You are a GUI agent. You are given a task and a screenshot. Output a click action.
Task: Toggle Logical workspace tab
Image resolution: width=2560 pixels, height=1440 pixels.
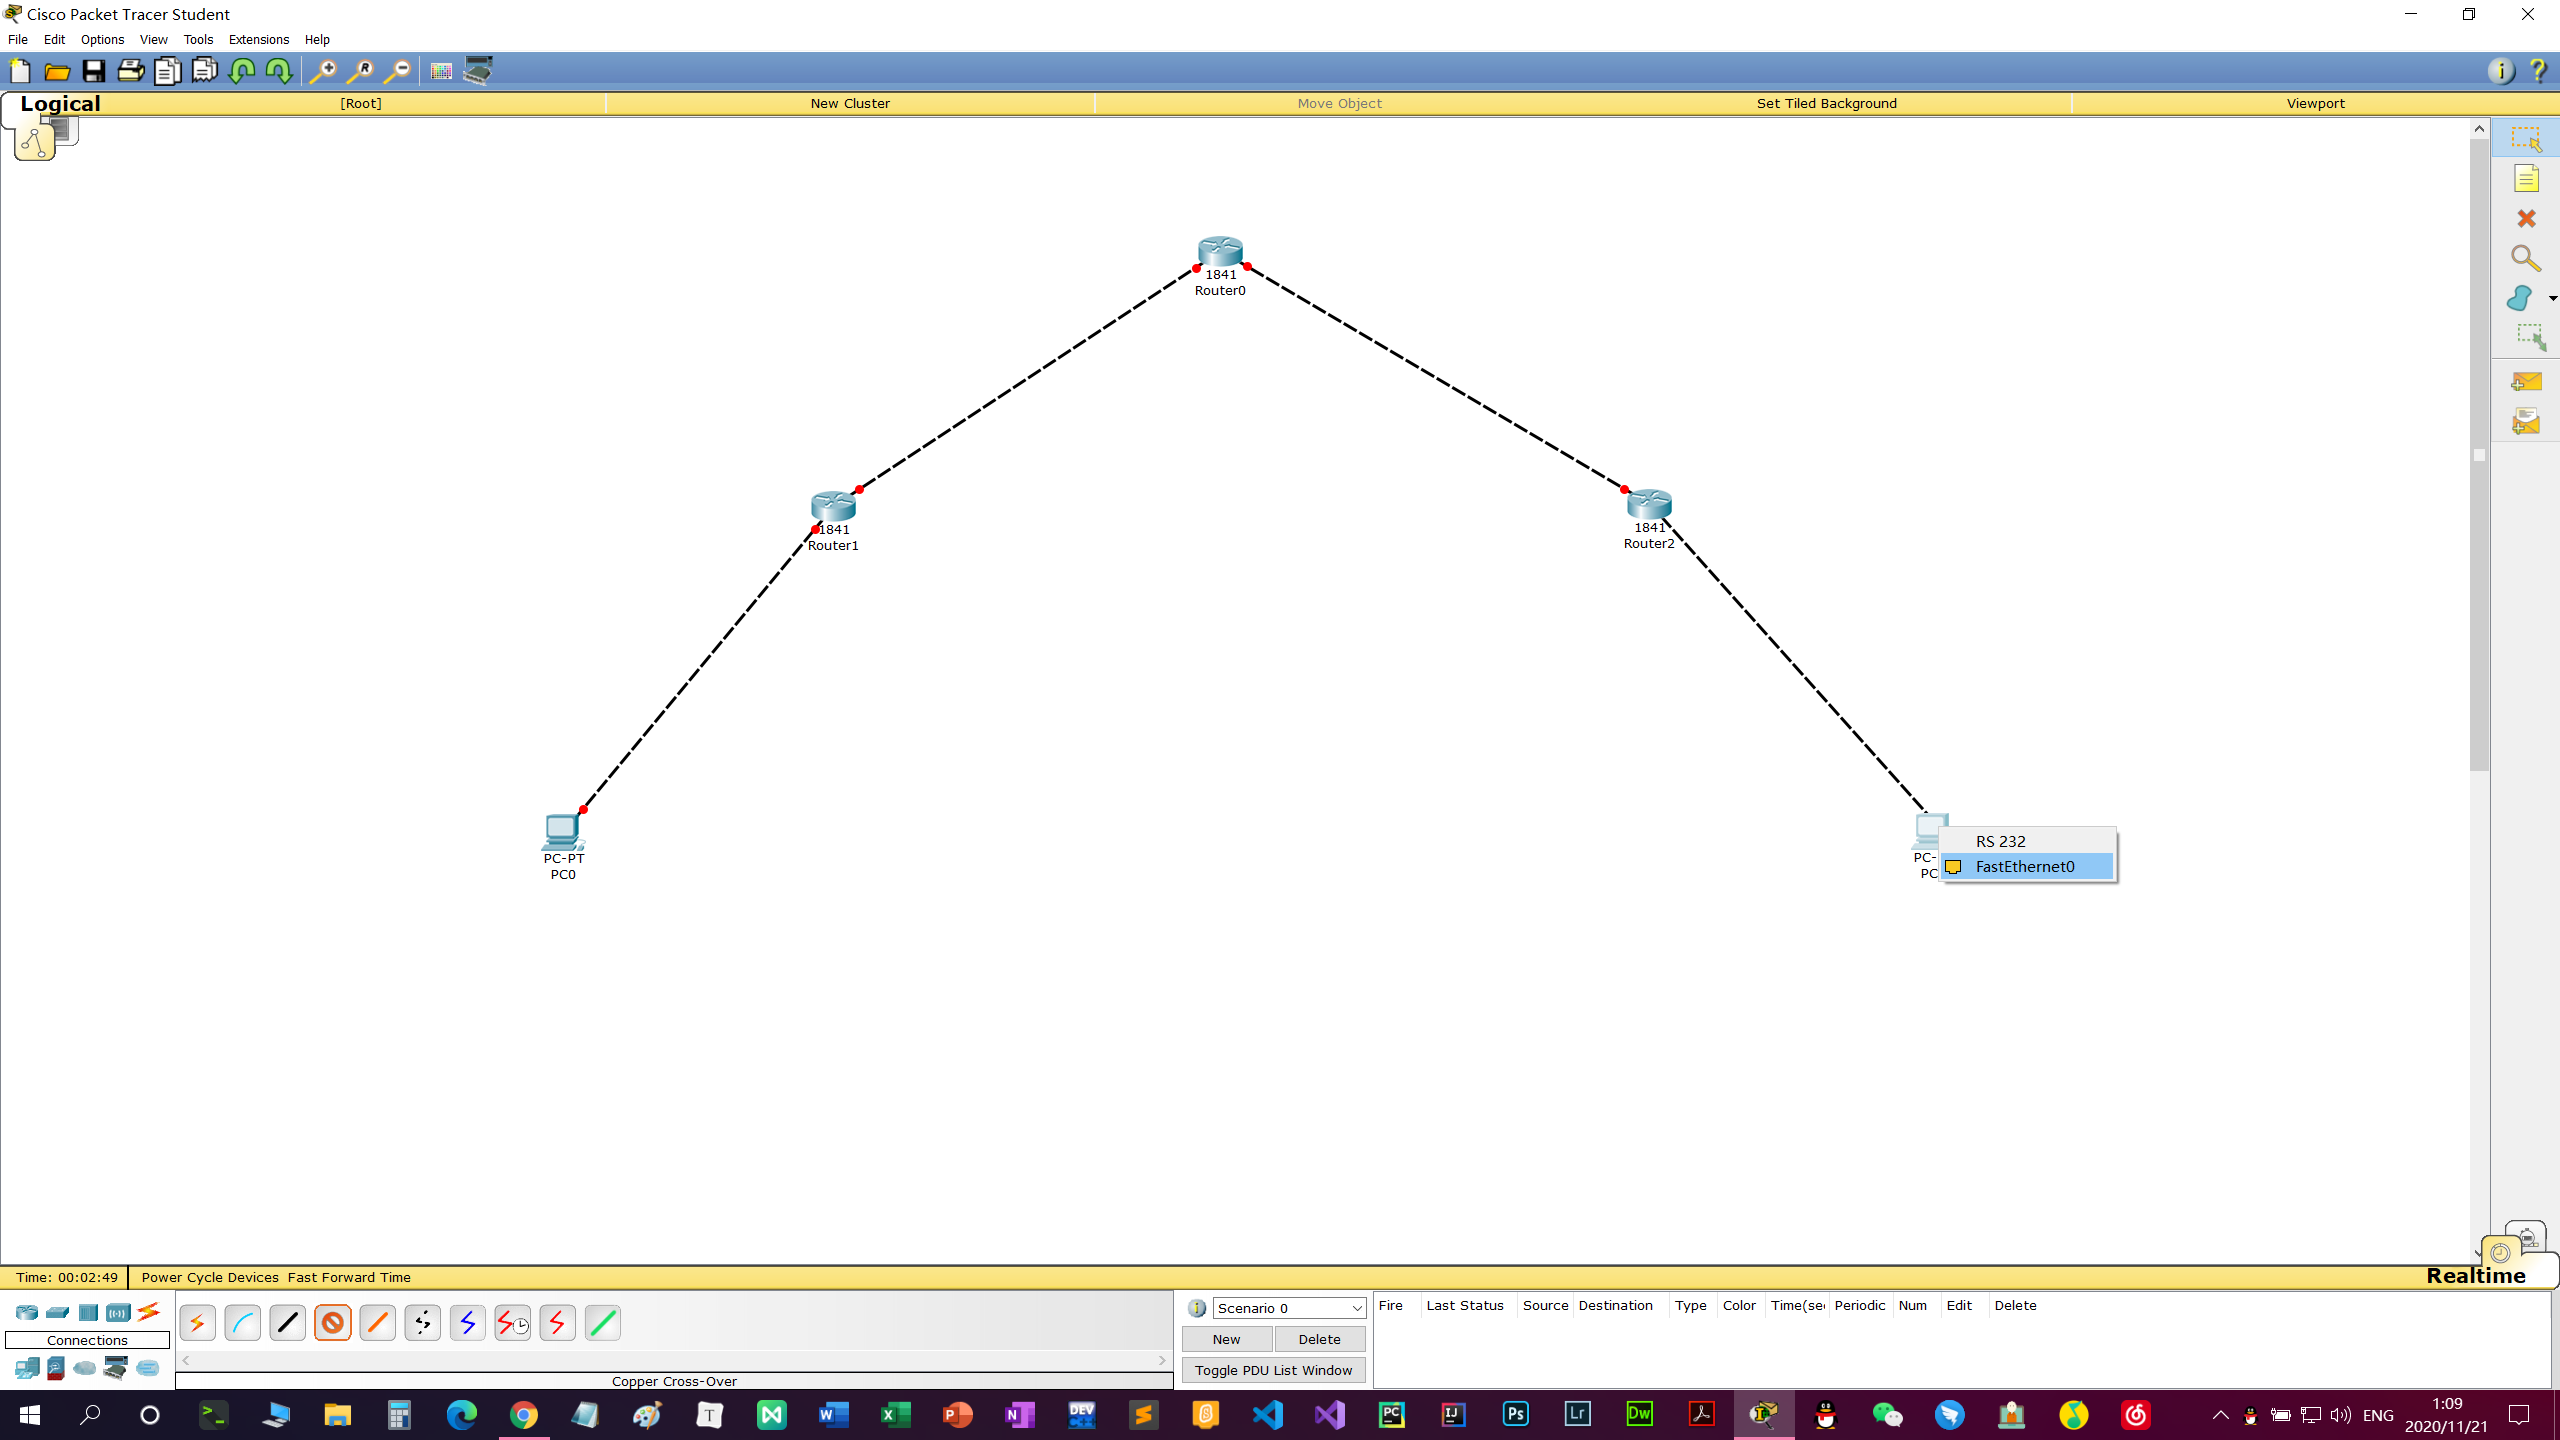click(x=60, y=103)
